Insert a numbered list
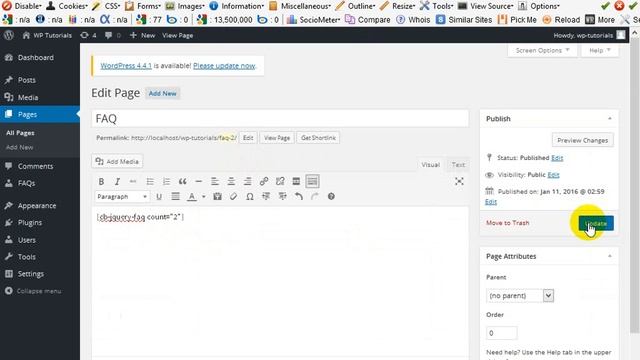640x360 pixels. point(166,181)
